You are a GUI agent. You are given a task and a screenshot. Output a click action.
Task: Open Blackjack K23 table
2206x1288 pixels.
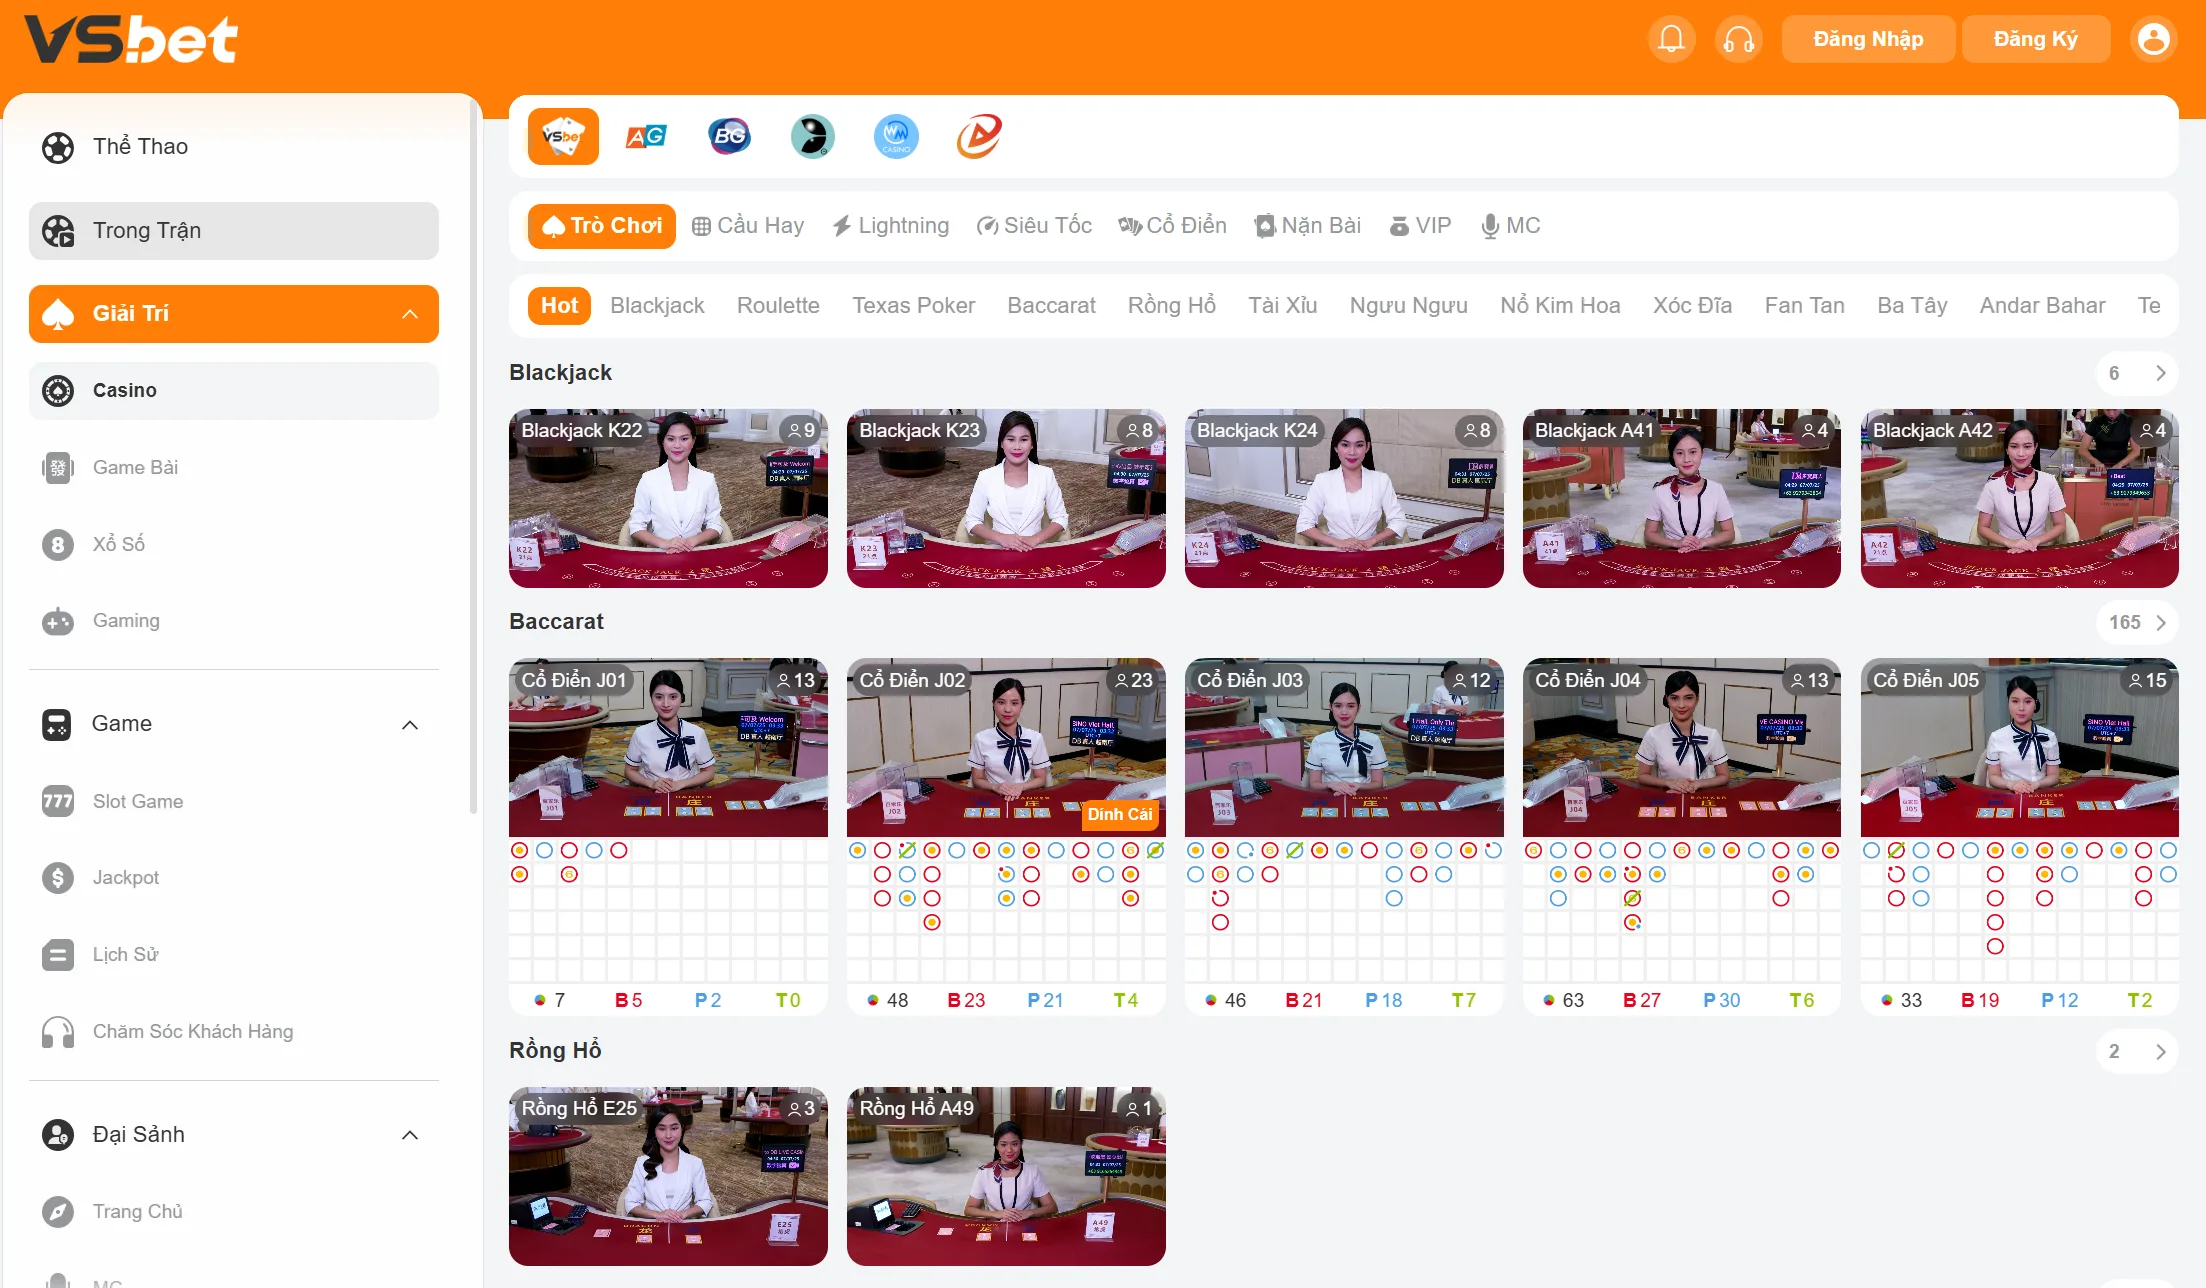tap(1006, 498)
